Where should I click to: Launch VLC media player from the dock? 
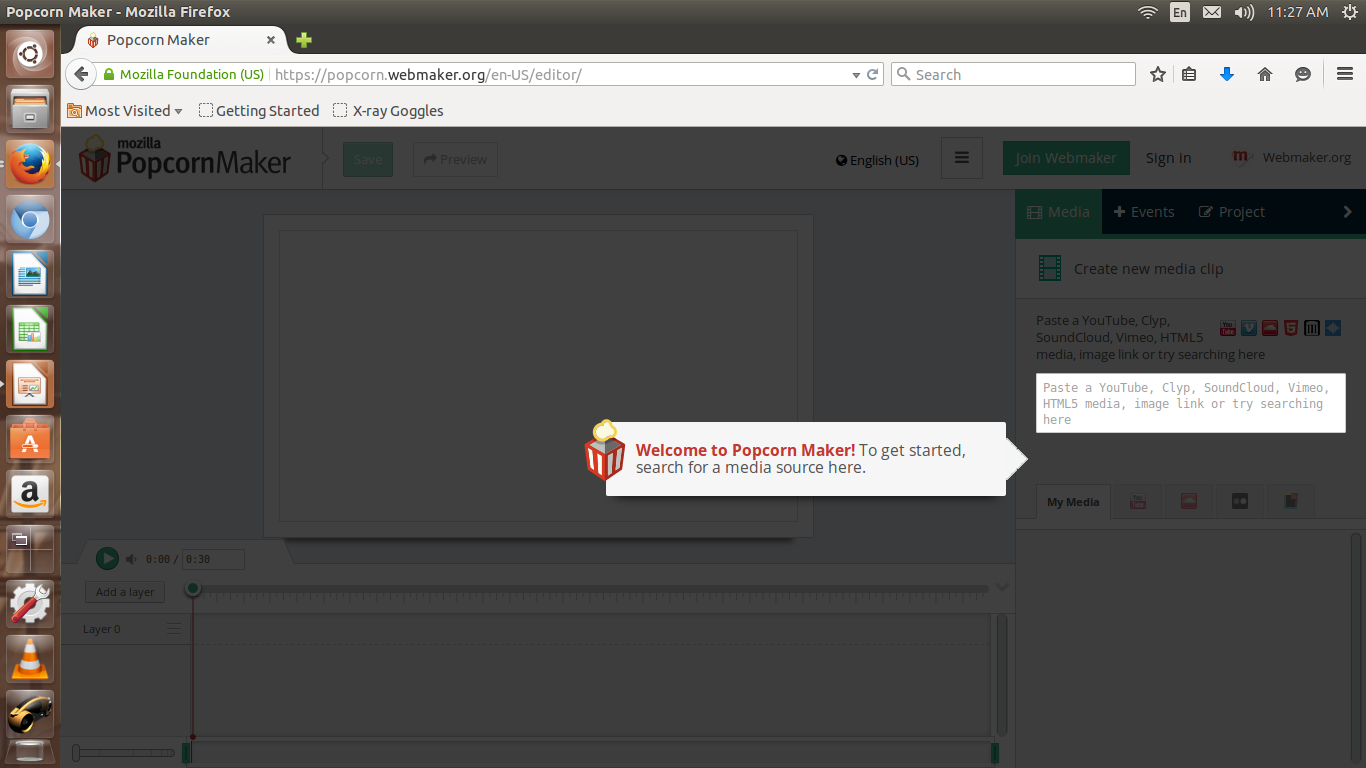30,658
